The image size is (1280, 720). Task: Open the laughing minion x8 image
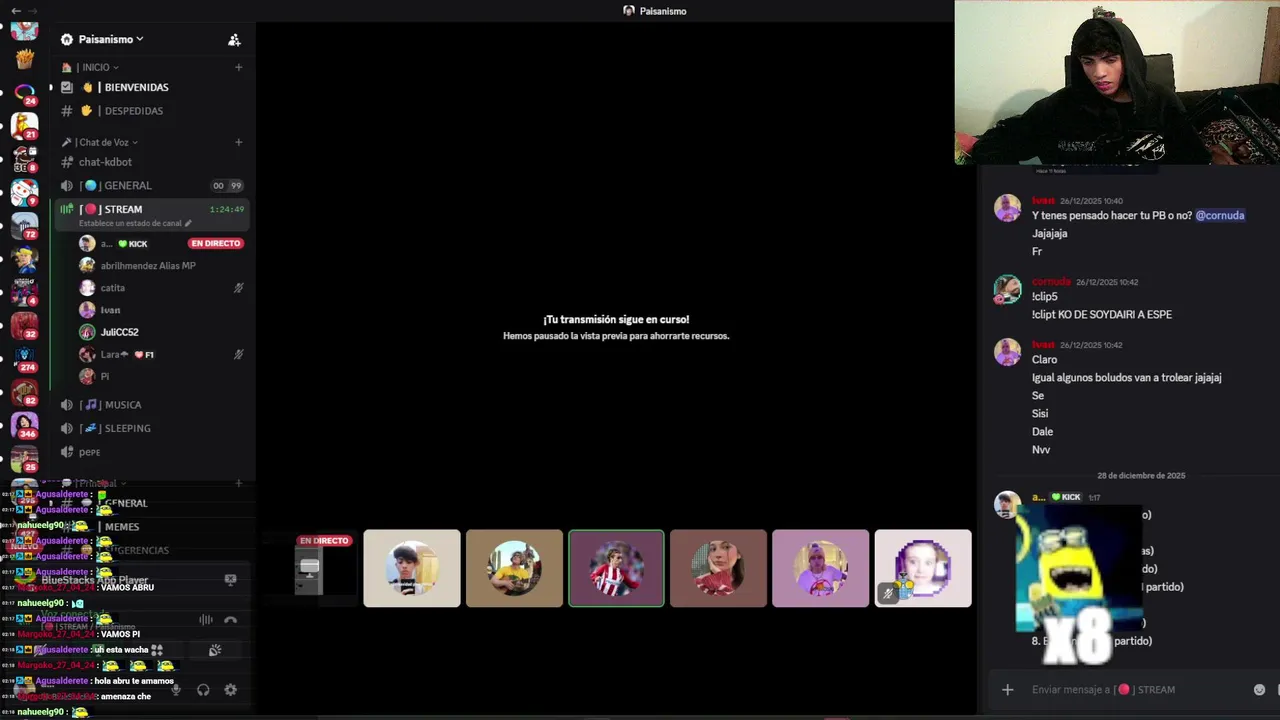[x=1078, y=585]
